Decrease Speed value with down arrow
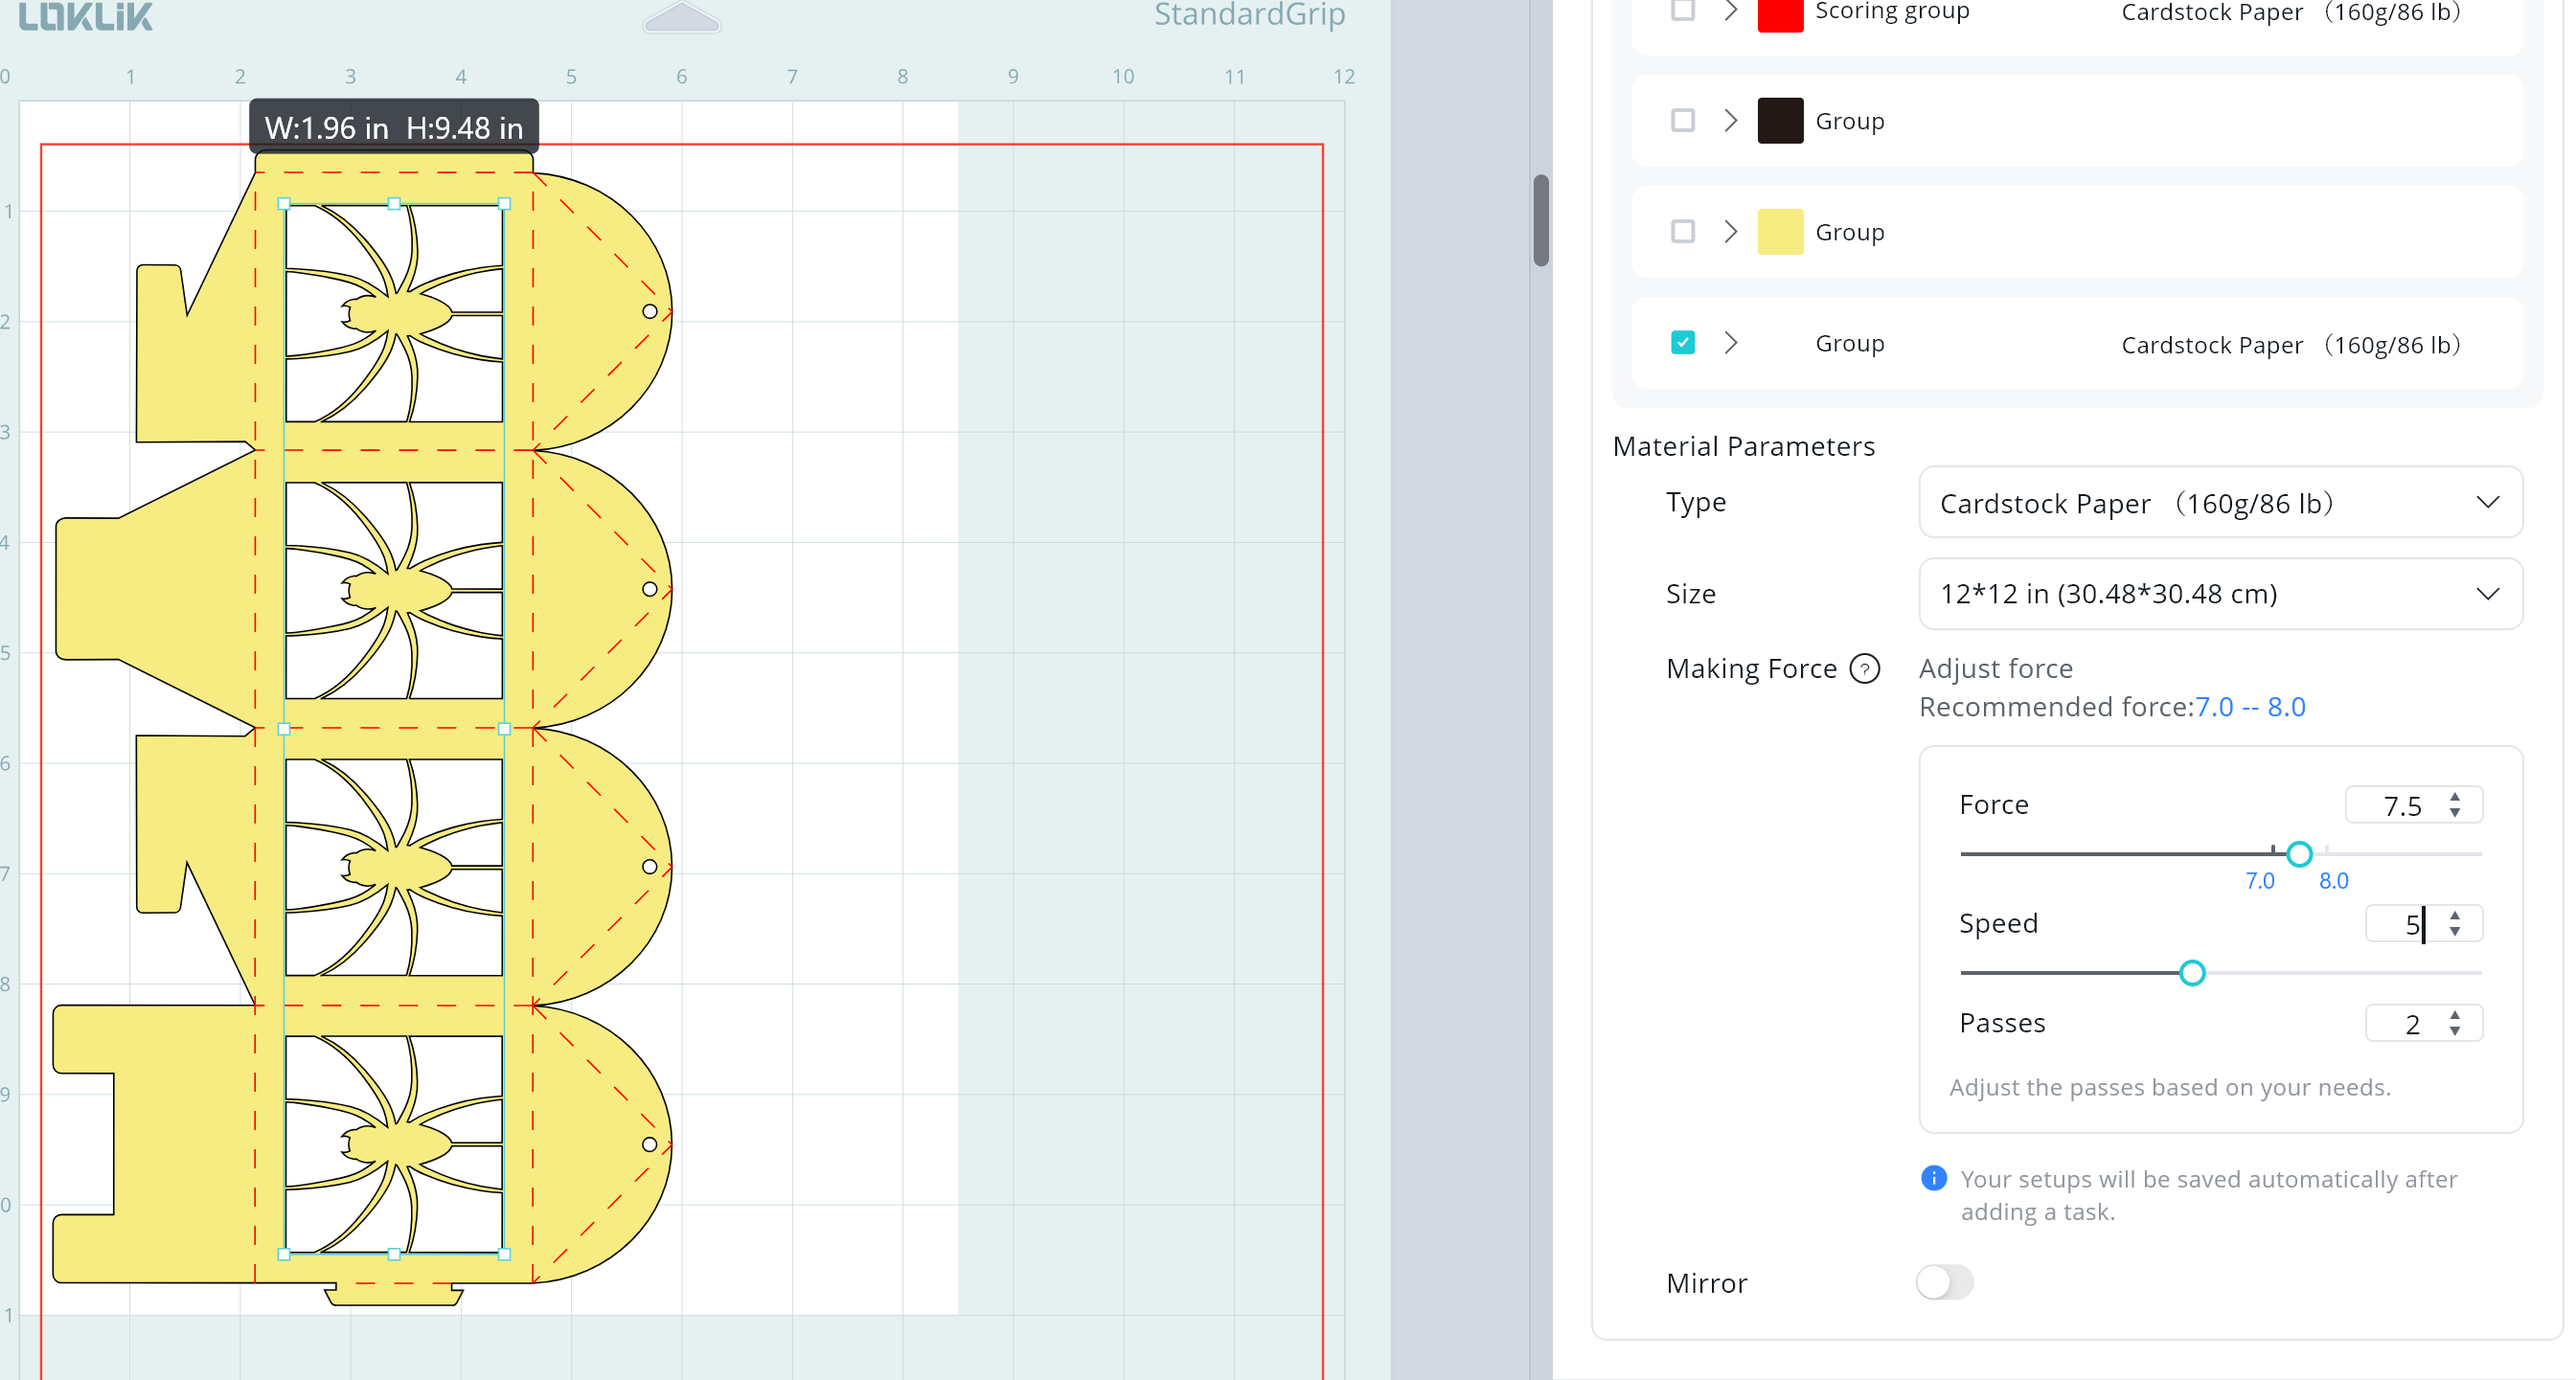 click(x=2454, y=932)
